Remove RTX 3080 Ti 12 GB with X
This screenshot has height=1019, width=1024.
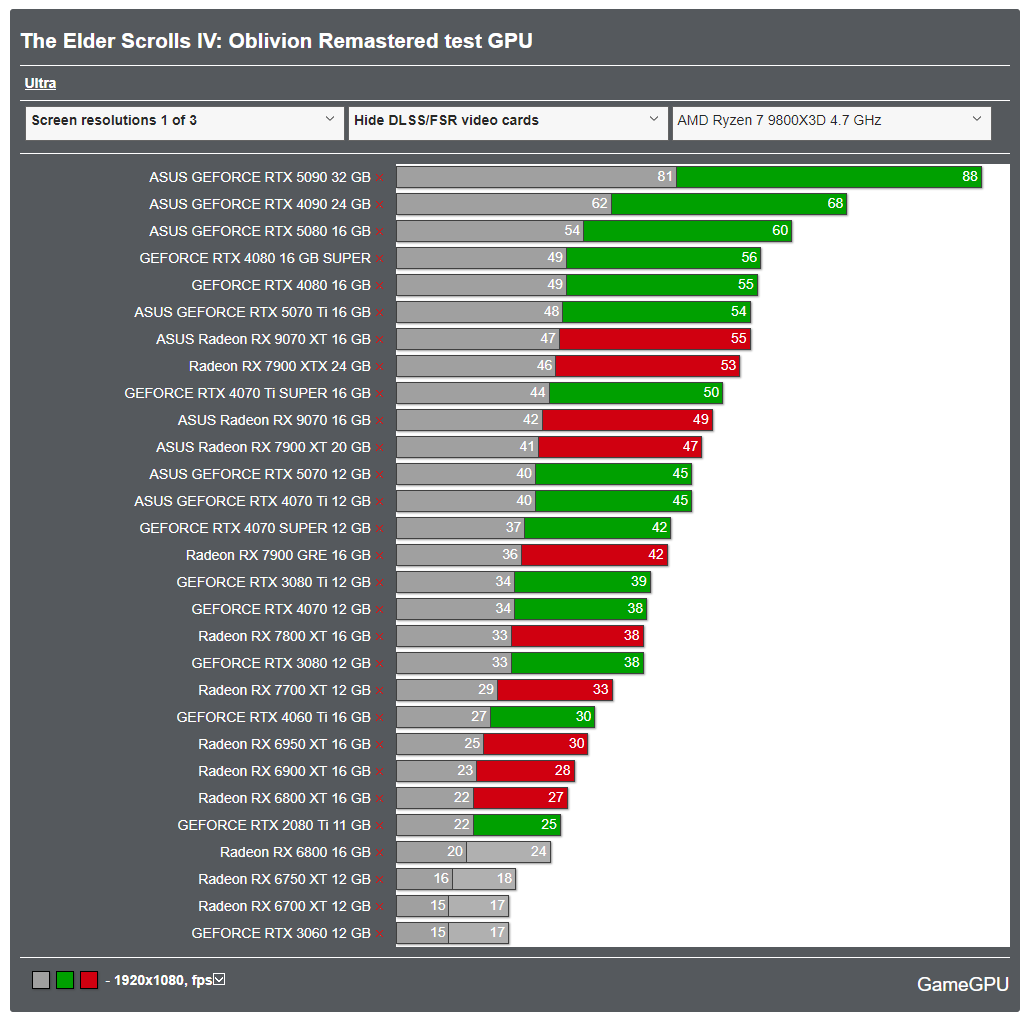[380, 583]
